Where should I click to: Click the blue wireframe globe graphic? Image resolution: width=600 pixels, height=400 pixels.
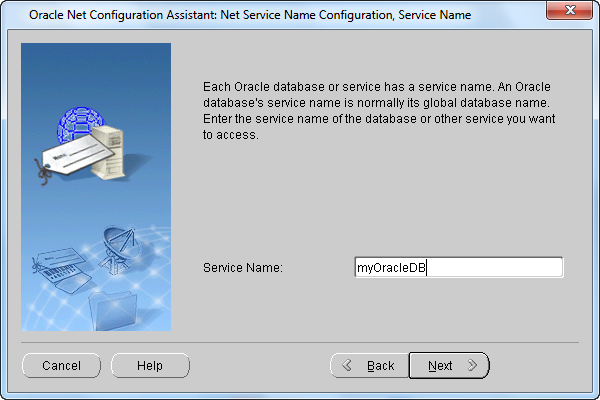79,124
